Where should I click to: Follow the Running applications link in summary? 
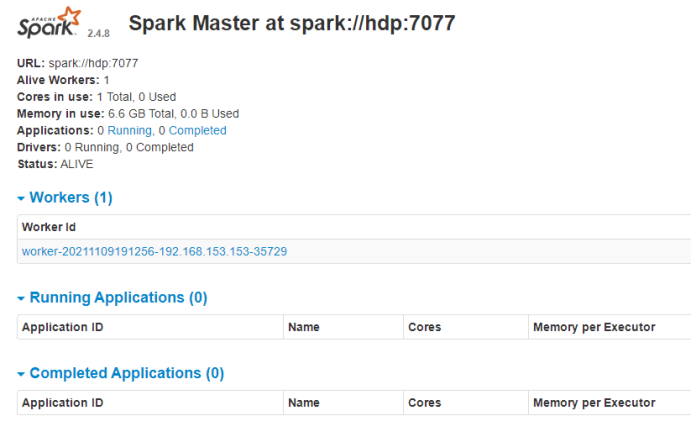coord(130,131)
